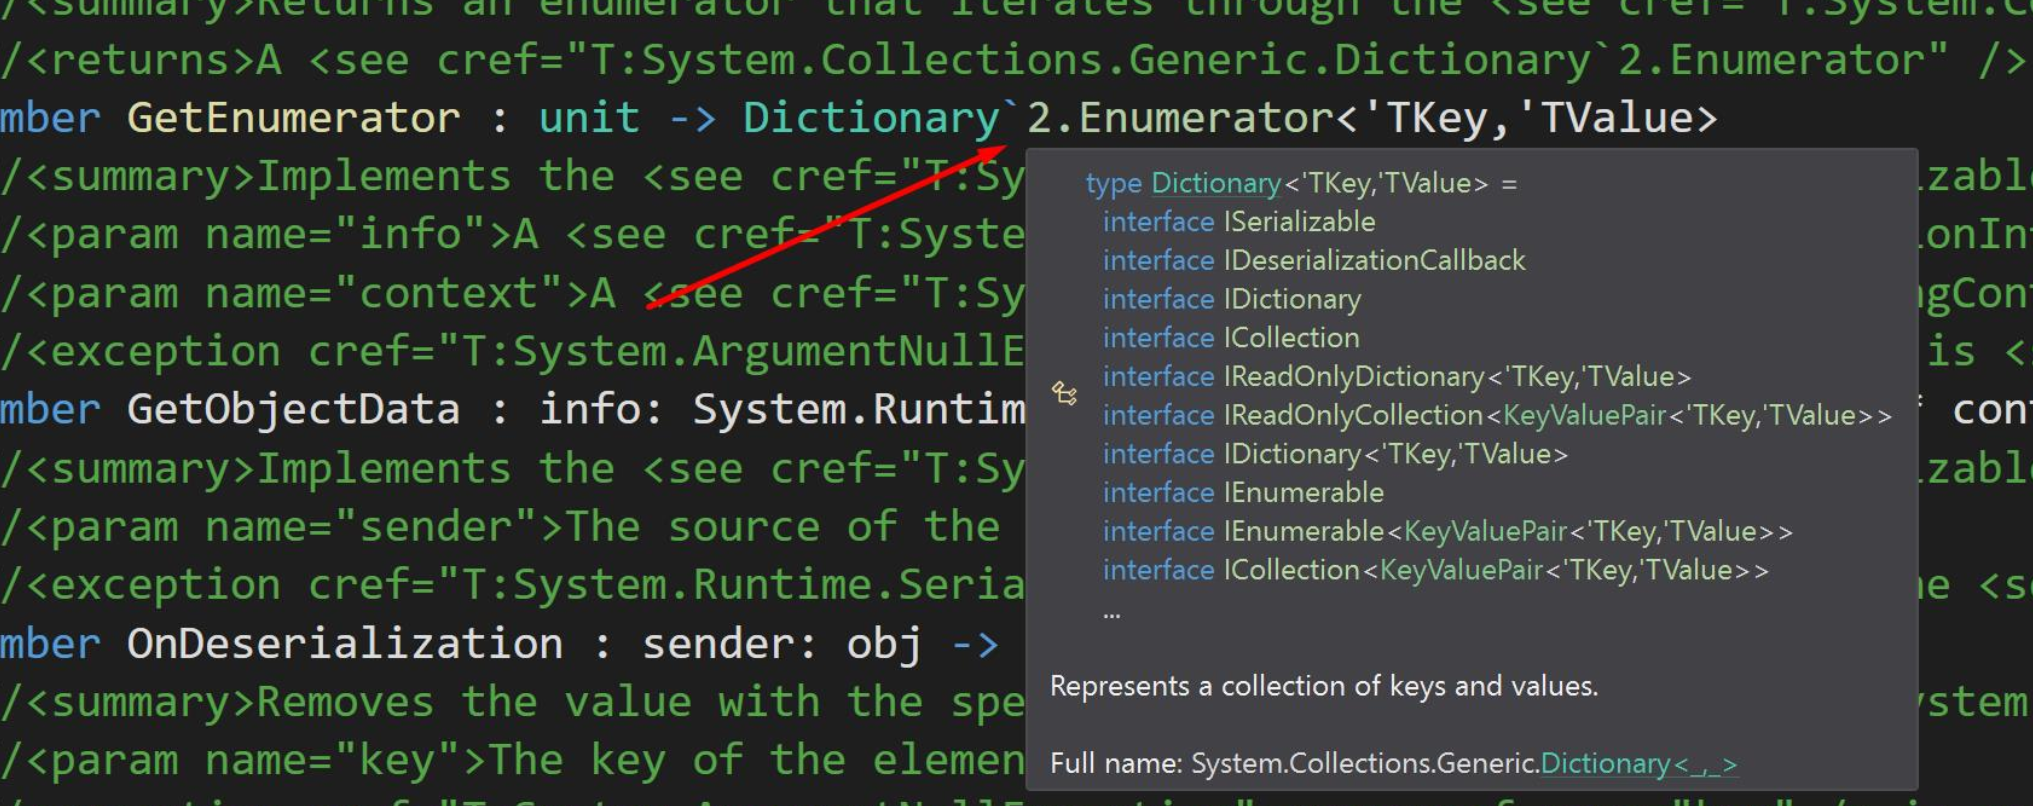Screen dimensions: 2033x806
Task: Click the symbol icon beside the tooltip's interface list
Action: point(1064,394)
